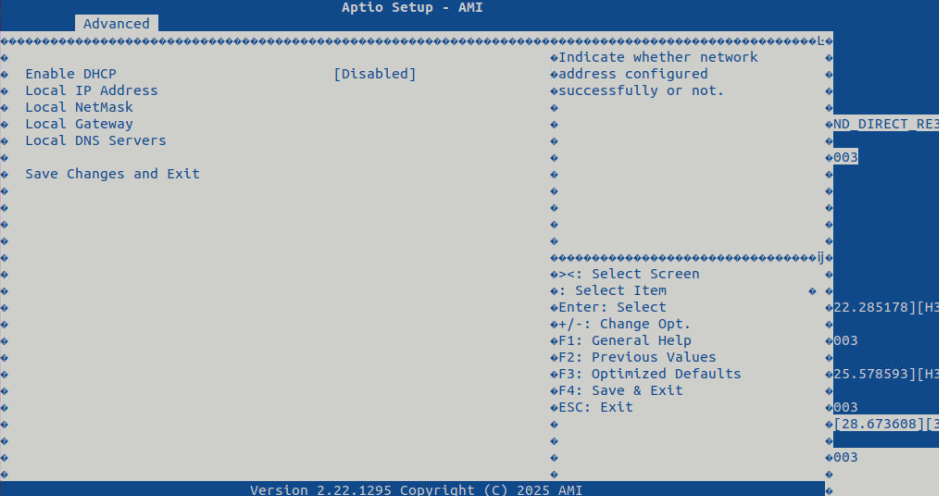The image size is (939, 496).
Task: Click the Enter: Select key hint
Action: coord(612,307)
